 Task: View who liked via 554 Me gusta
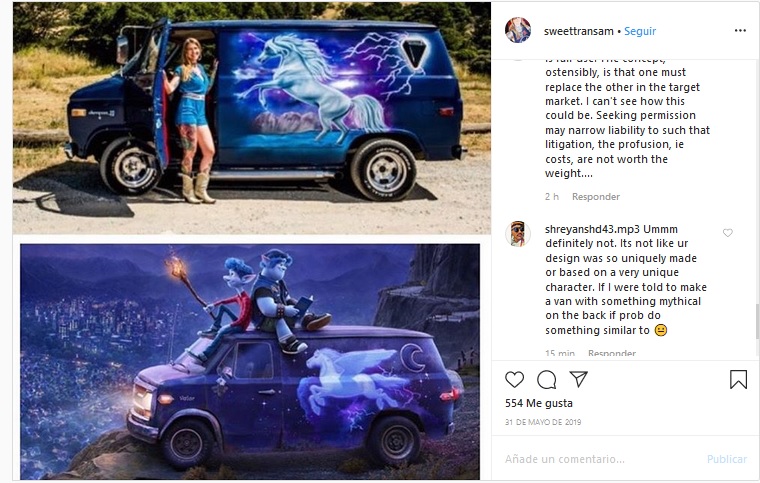(538, 403)
